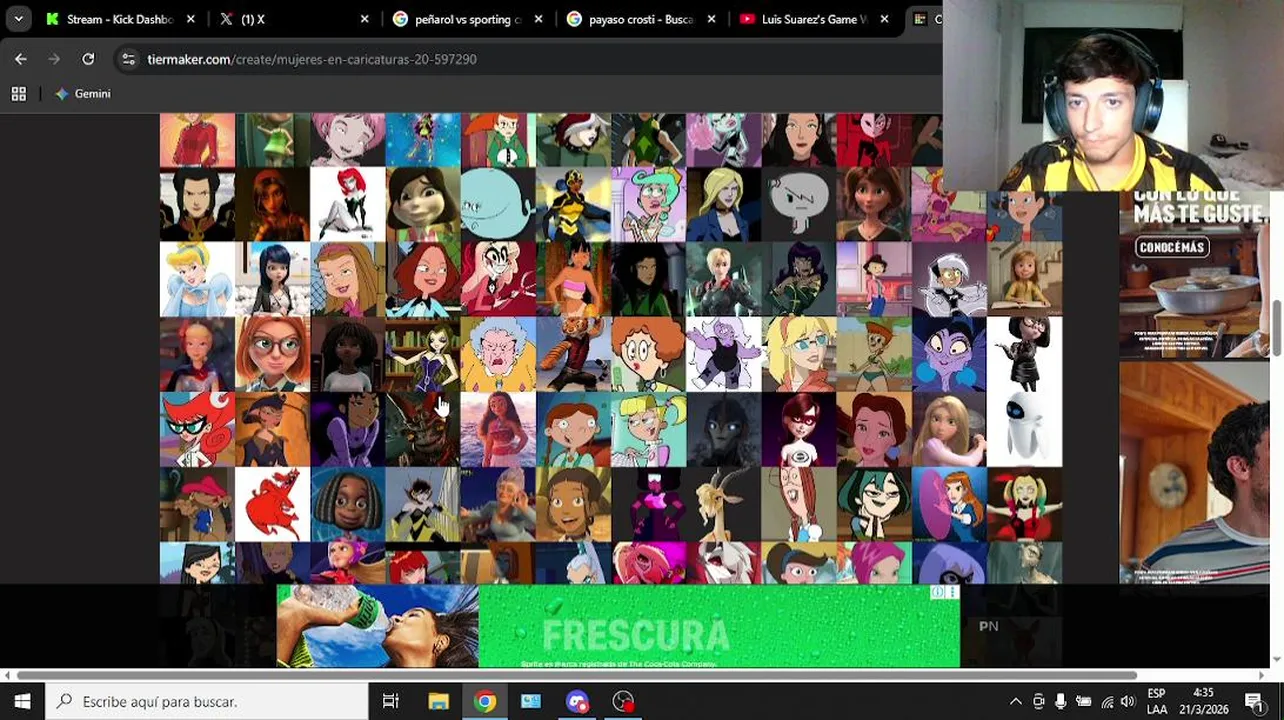Screen dimensions: 1284x720
Task: Open the Chrome apps grid shortcut
Action: click(18, 94)
